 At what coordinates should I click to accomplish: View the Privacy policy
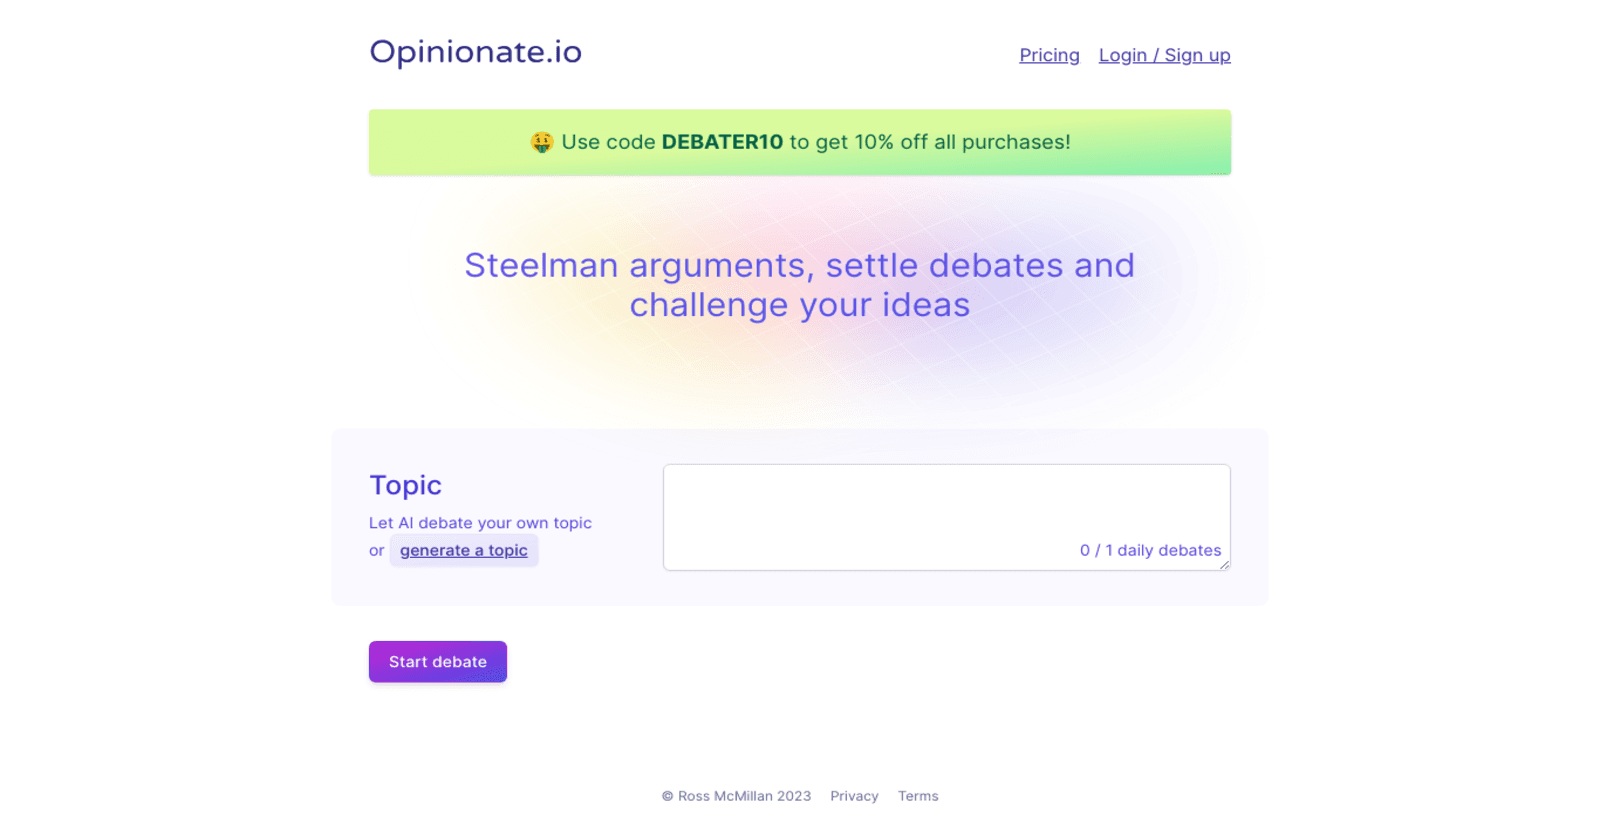(x=854, y=796)
